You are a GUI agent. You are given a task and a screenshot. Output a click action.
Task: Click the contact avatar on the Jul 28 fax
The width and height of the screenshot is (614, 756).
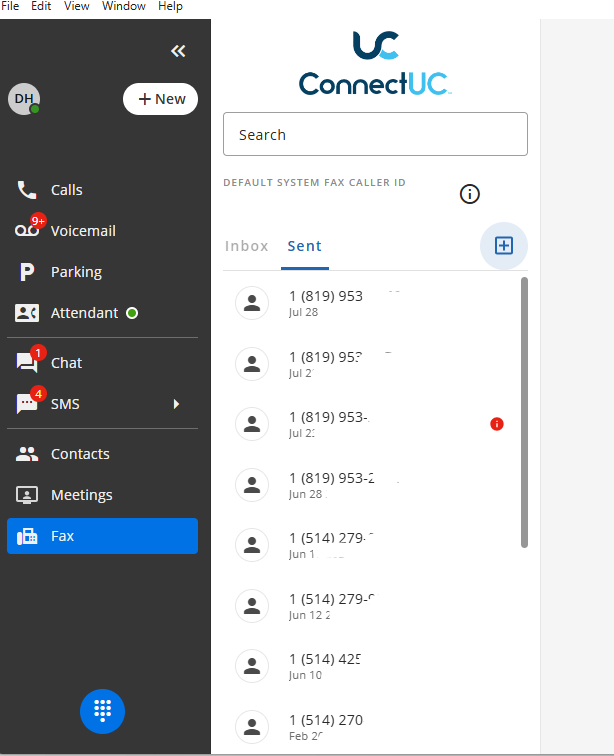252,303
